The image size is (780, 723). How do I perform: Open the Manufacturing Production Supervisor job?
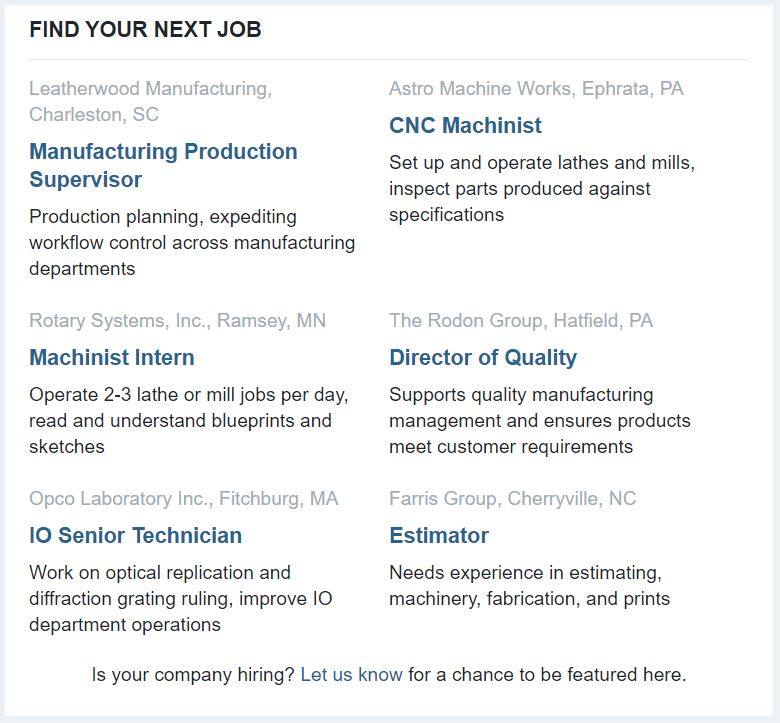tap(163, 165)
